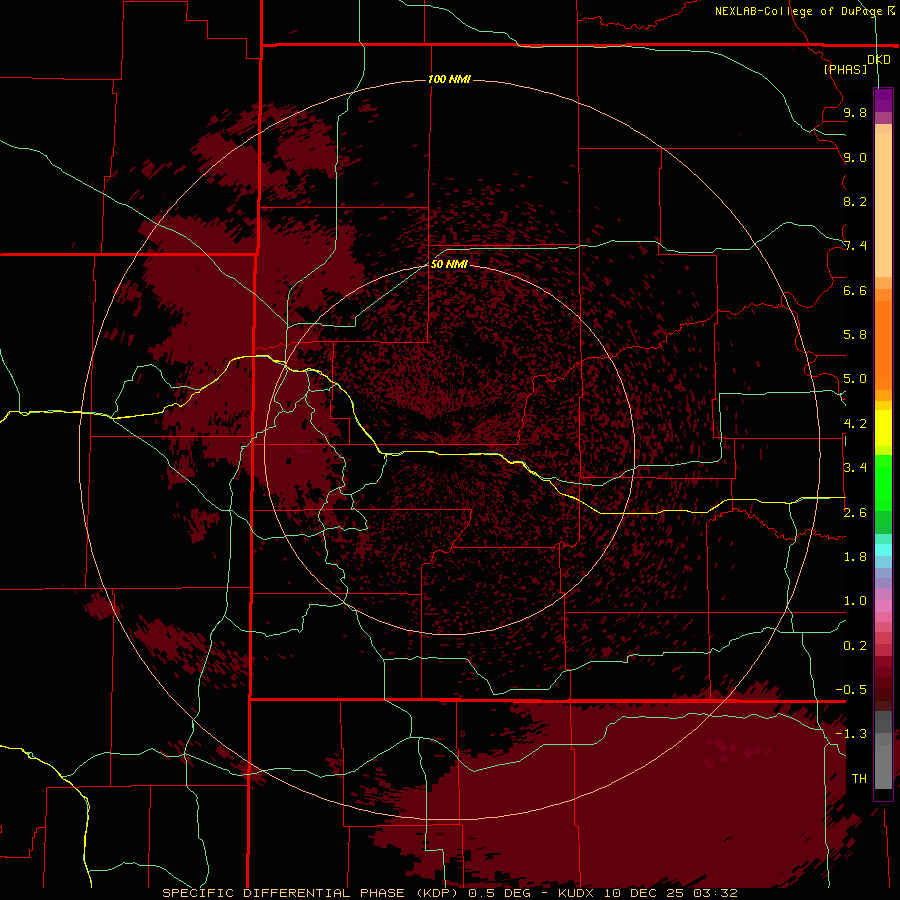Click the [PHAS] legend unit label

845,69
